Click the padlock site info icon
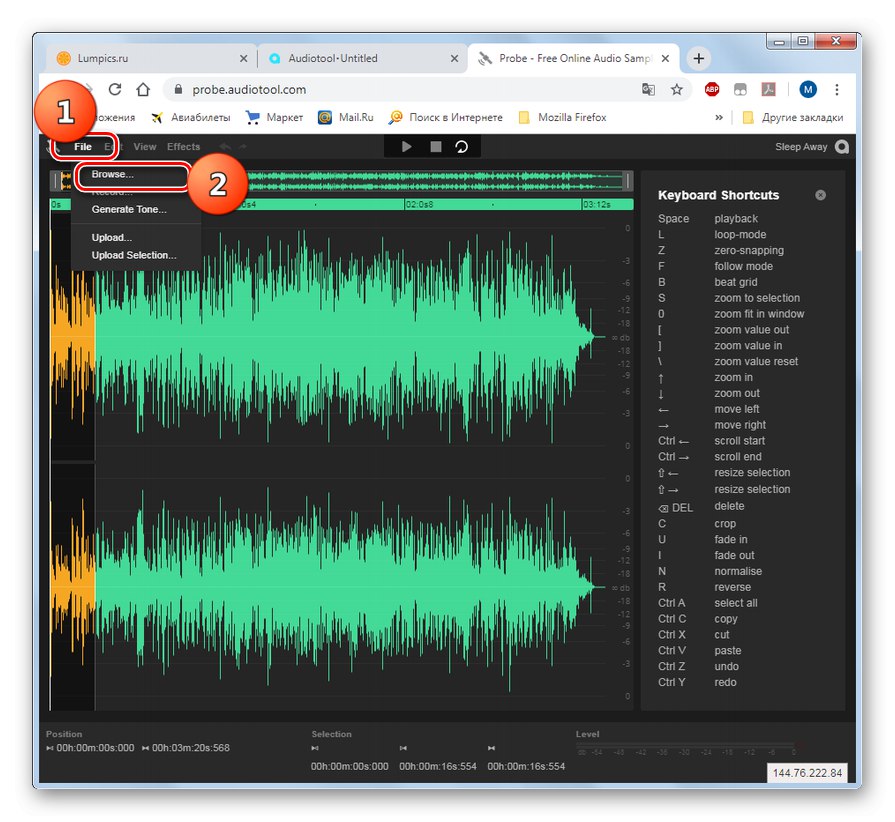 click(x=178, y=90)
